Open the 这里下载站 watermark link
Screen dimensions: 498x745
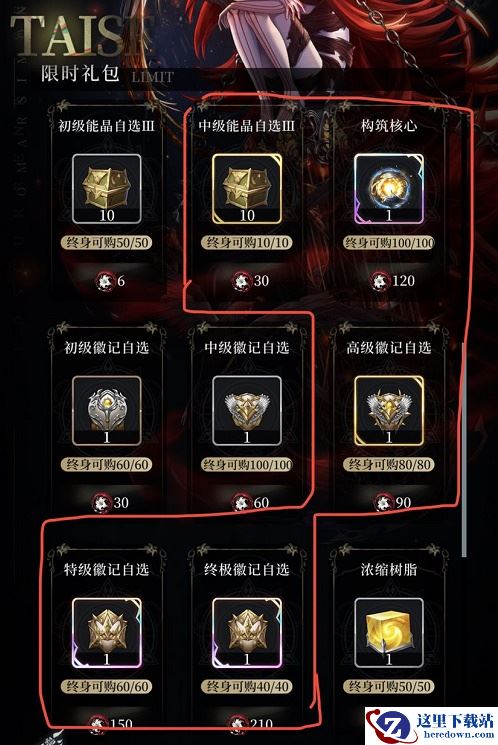431,726
